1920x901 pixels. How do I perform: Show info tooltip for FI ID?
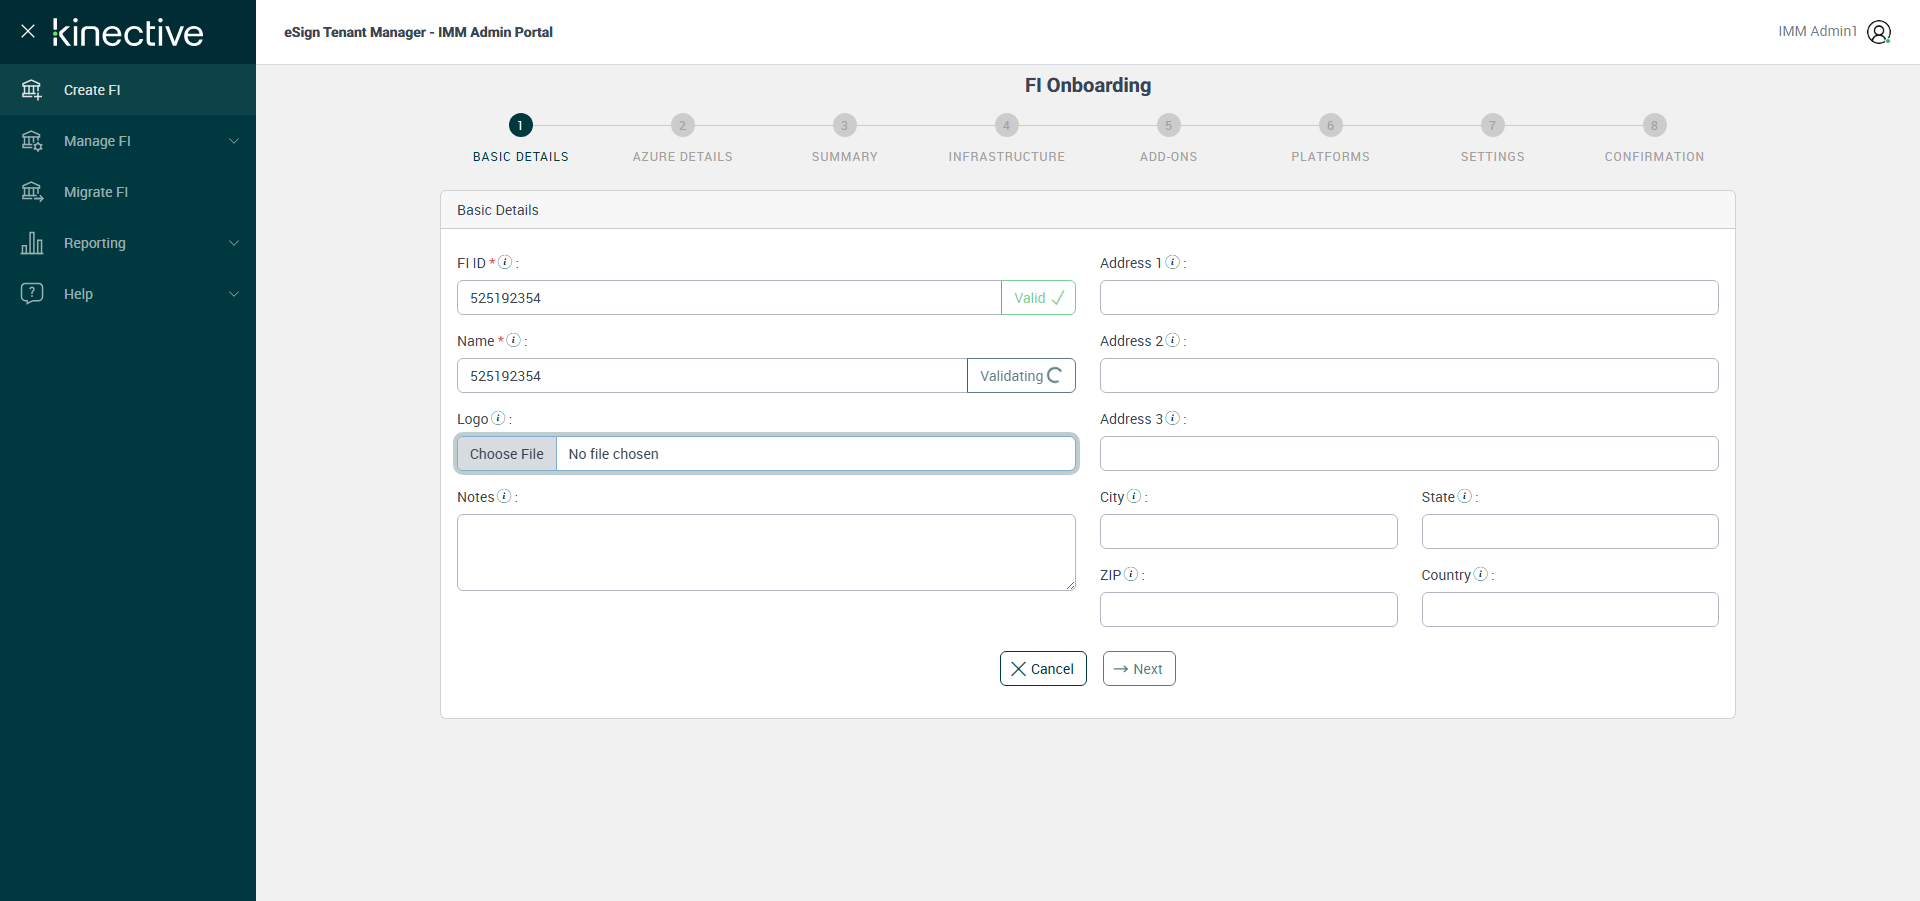[x=506, y=262]
